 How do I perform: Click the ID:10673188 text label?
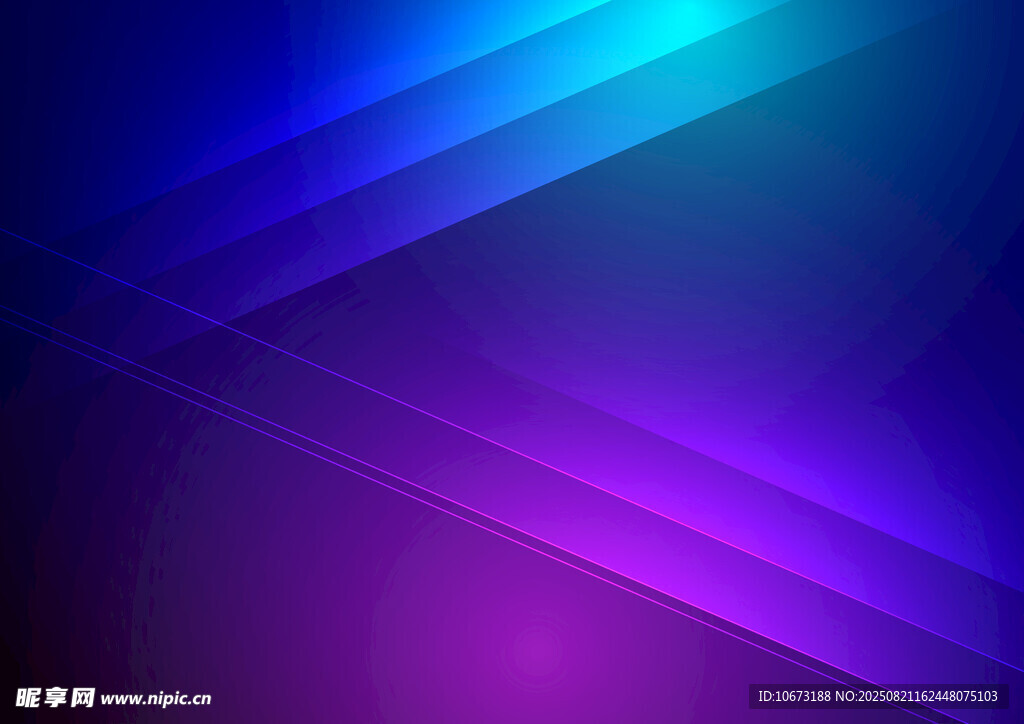pyautogui.click(x=795, y=696)
